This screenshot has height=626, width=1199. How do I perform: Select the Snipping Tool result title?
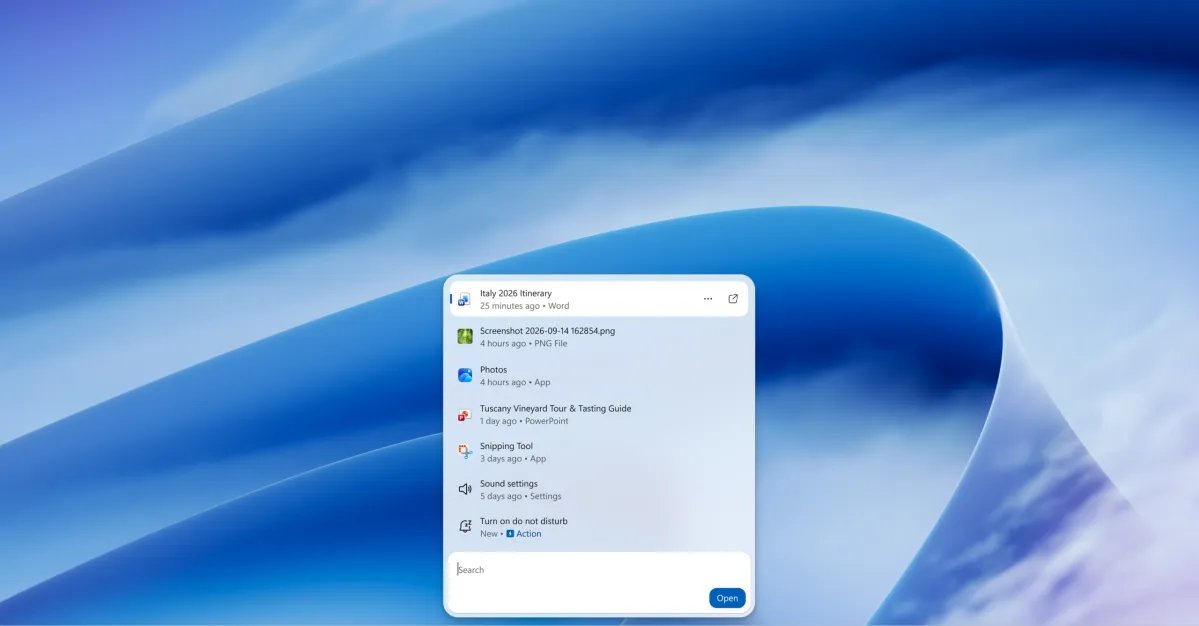(x=506, y=446)
